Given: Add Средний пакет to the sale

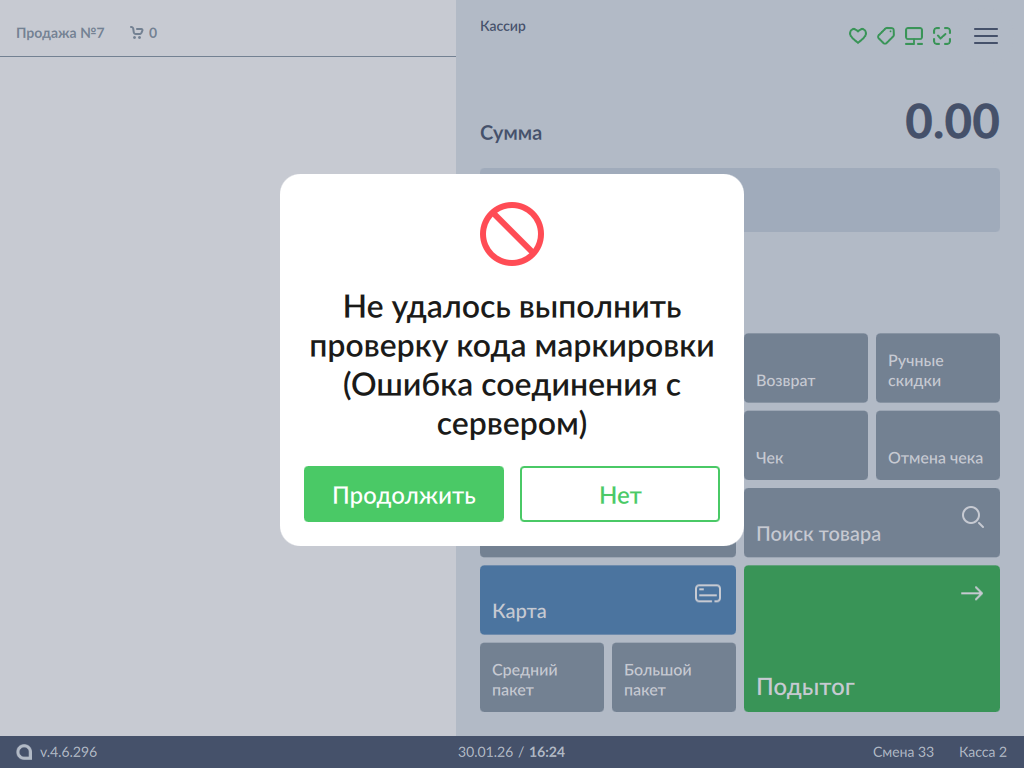Looking at the screenshot, I should coord(541,677).
